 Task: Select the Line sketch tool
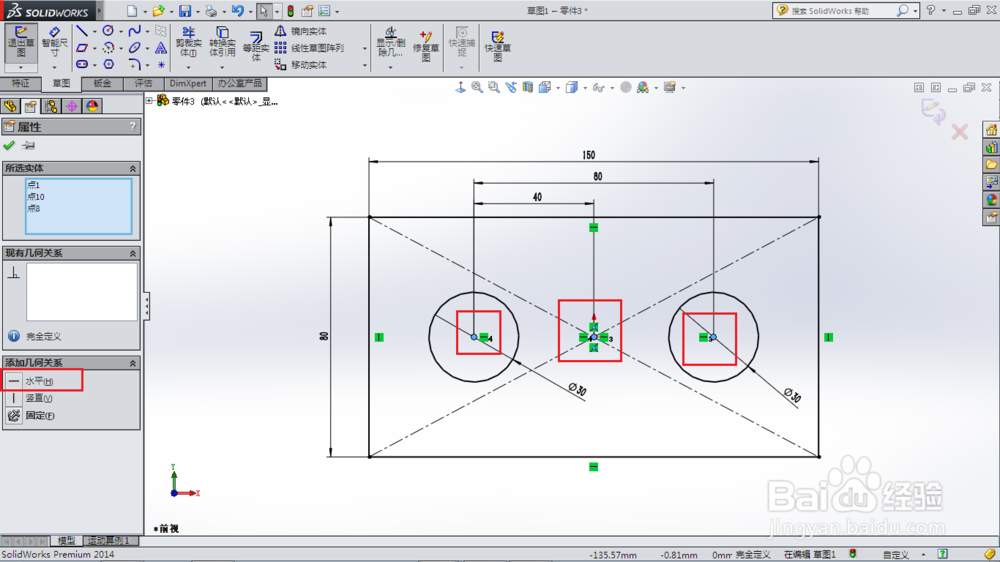[x=82, y=31]
